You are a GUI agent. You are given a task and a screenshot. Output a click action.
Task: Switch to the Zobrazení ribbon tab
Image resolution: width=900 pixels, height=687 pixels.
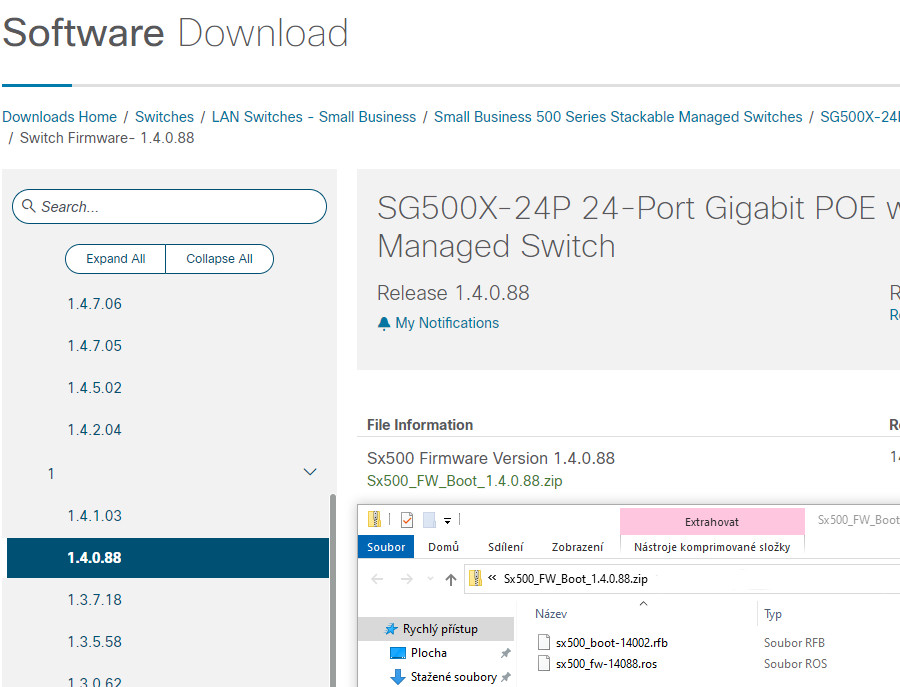[x=577, y=547]
